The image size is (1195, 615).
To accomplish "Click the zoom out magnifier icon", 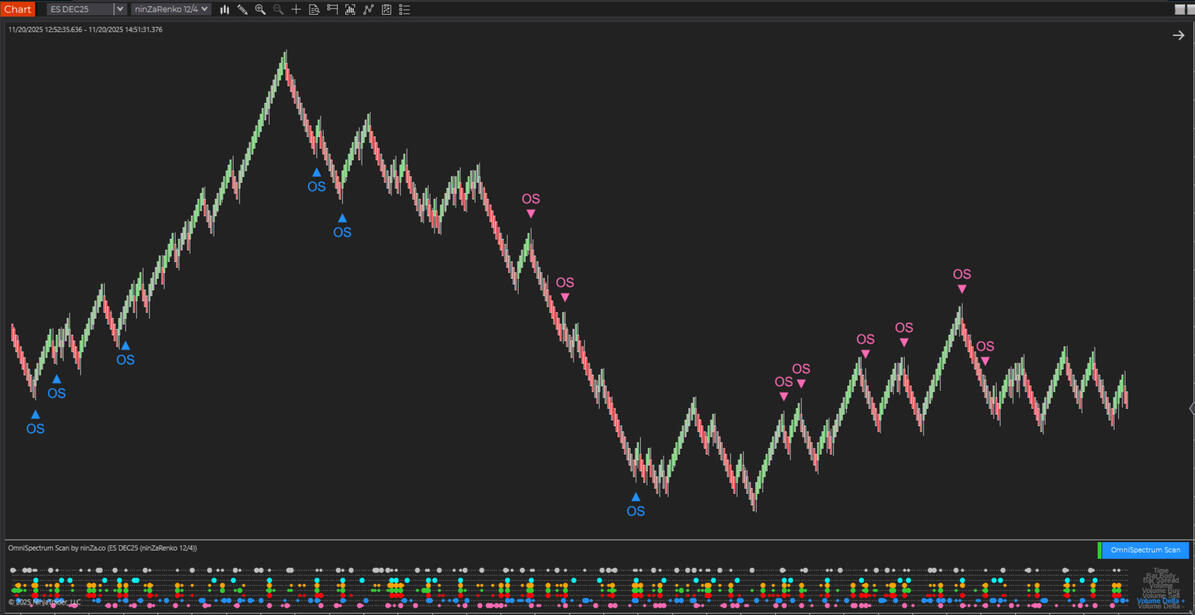I will pos(278,9).
